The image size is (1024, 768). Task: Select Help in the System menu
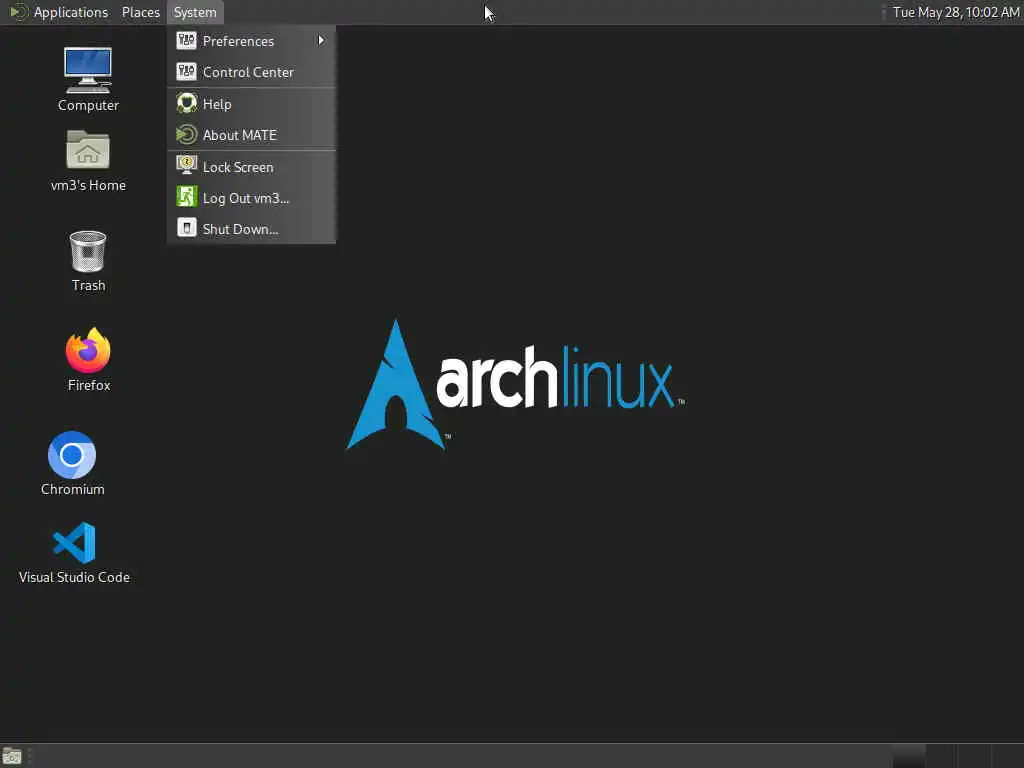point(251,104)
